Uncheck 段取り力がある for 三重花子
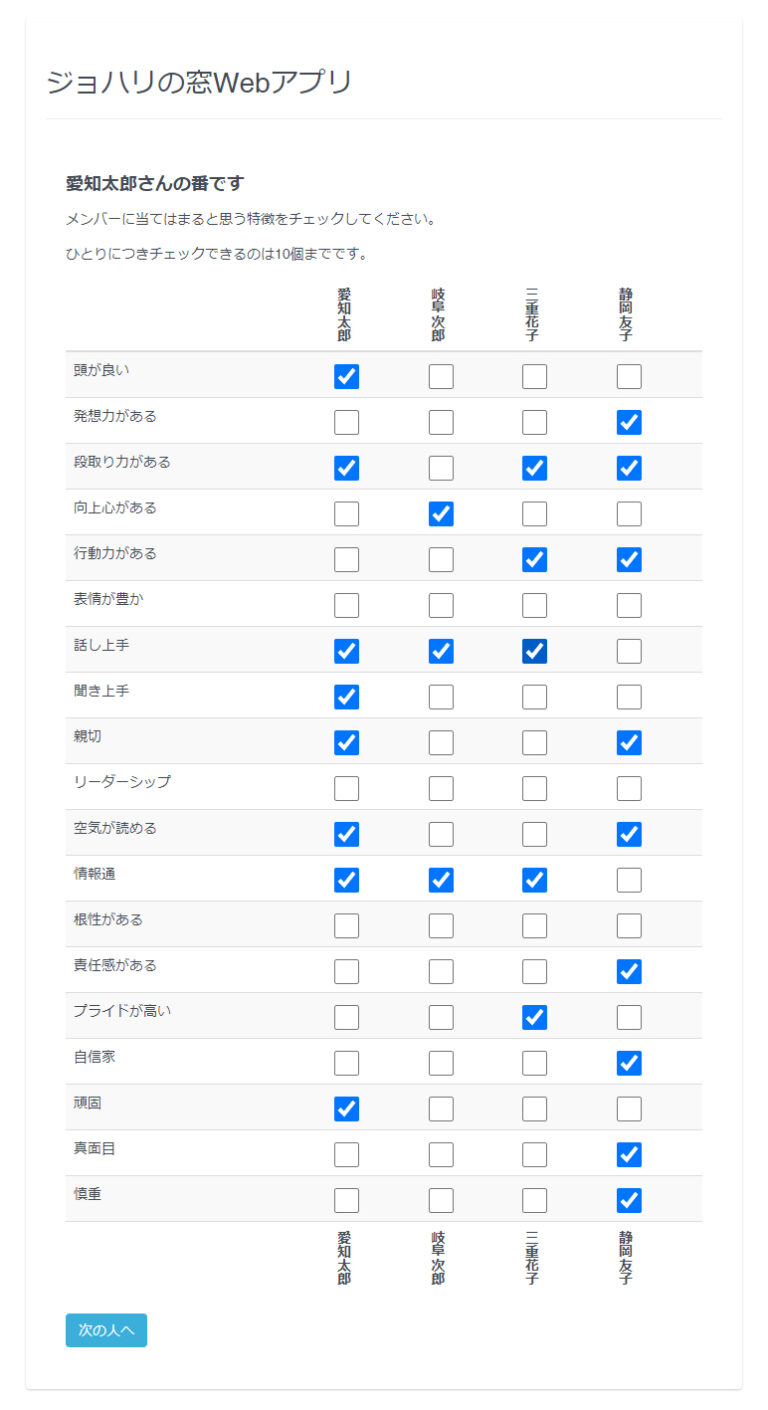 [x=535, y=468]
